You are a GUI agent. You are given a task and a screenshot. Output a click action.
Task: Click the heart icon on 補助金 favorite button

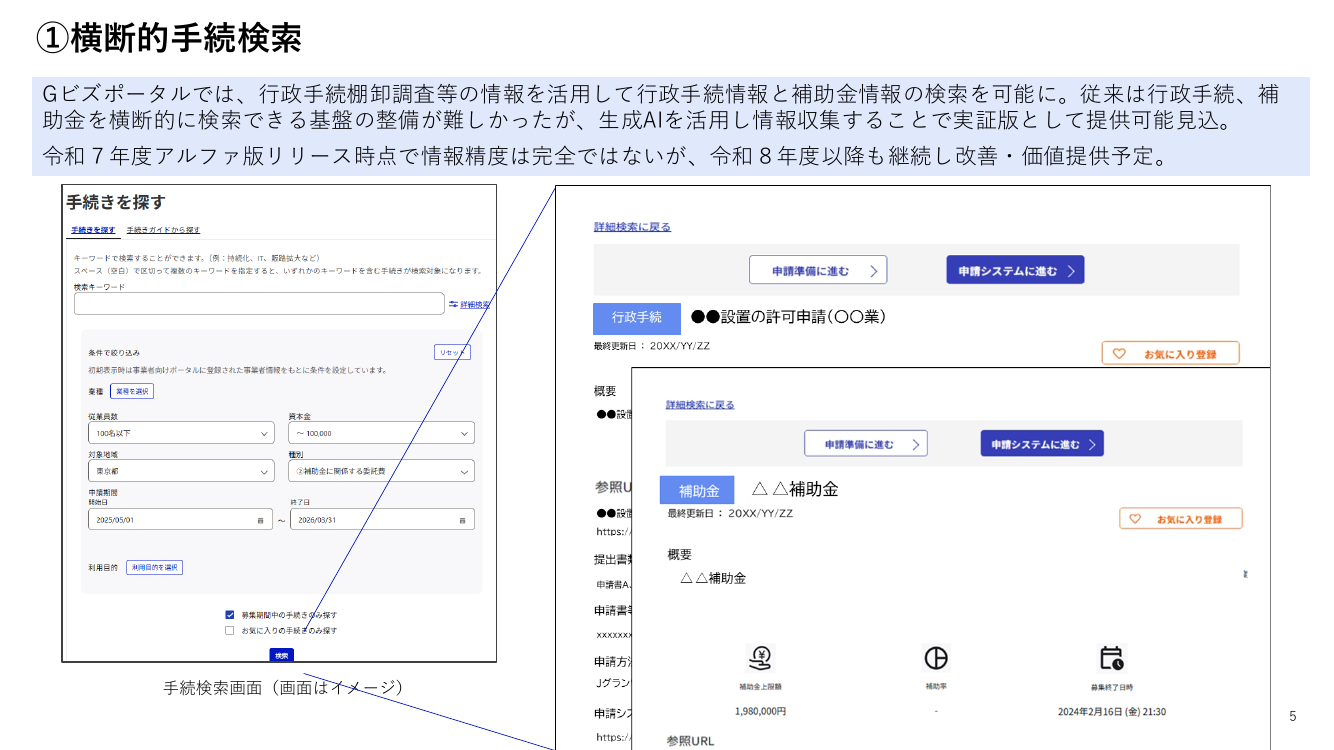pos(1135,519)
